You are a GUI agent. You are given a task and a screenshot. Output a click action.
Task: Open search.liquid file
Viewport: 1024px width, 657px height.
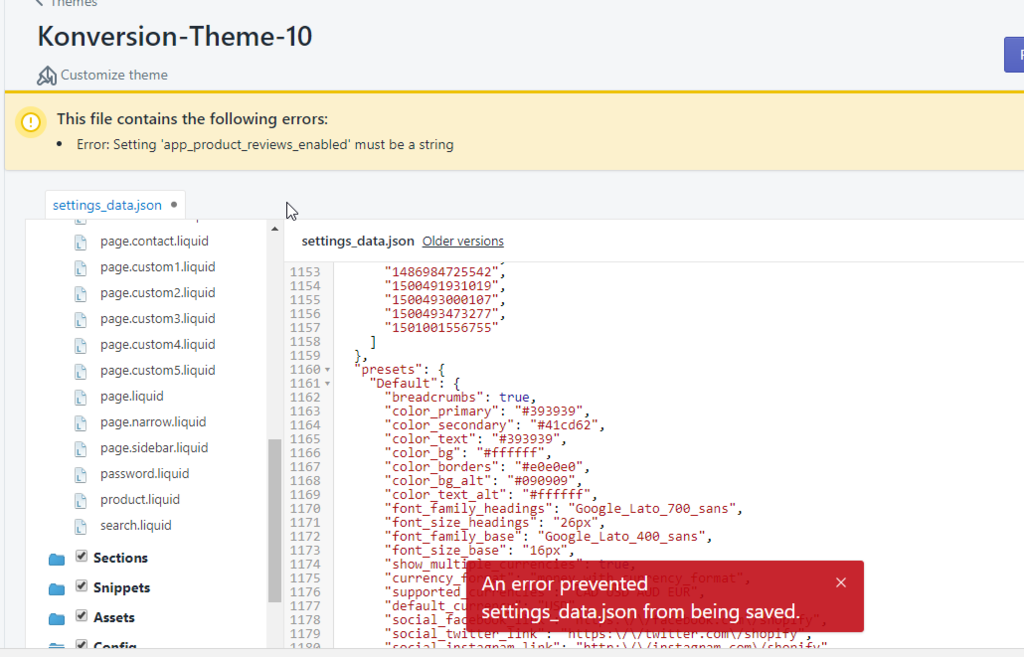point(136,526)
